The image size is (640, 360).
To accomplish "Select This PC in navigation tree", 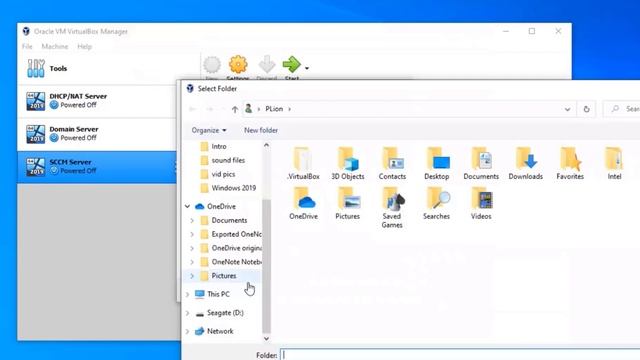I will [218, 294].
